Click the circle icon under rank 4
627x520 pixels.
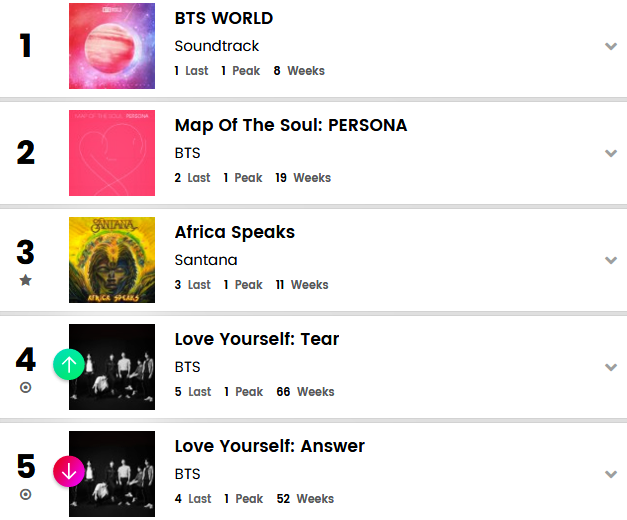[x=26, y=387]
